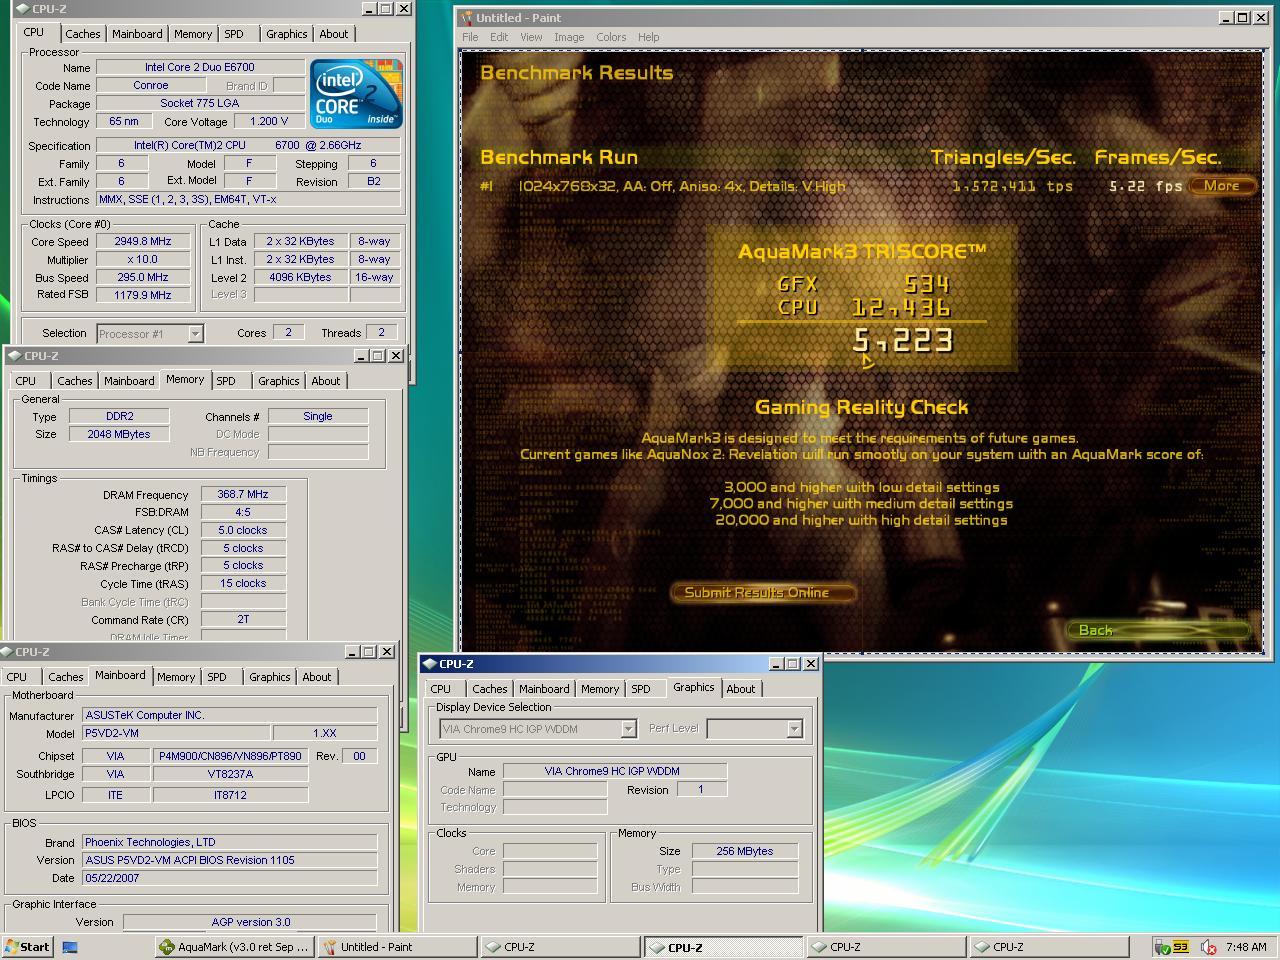Image resolution: width=1280 pixels, height=960 pixels.
Task: Click the multiplier value 'x 10.0'
Action: (x=144, y=259)
